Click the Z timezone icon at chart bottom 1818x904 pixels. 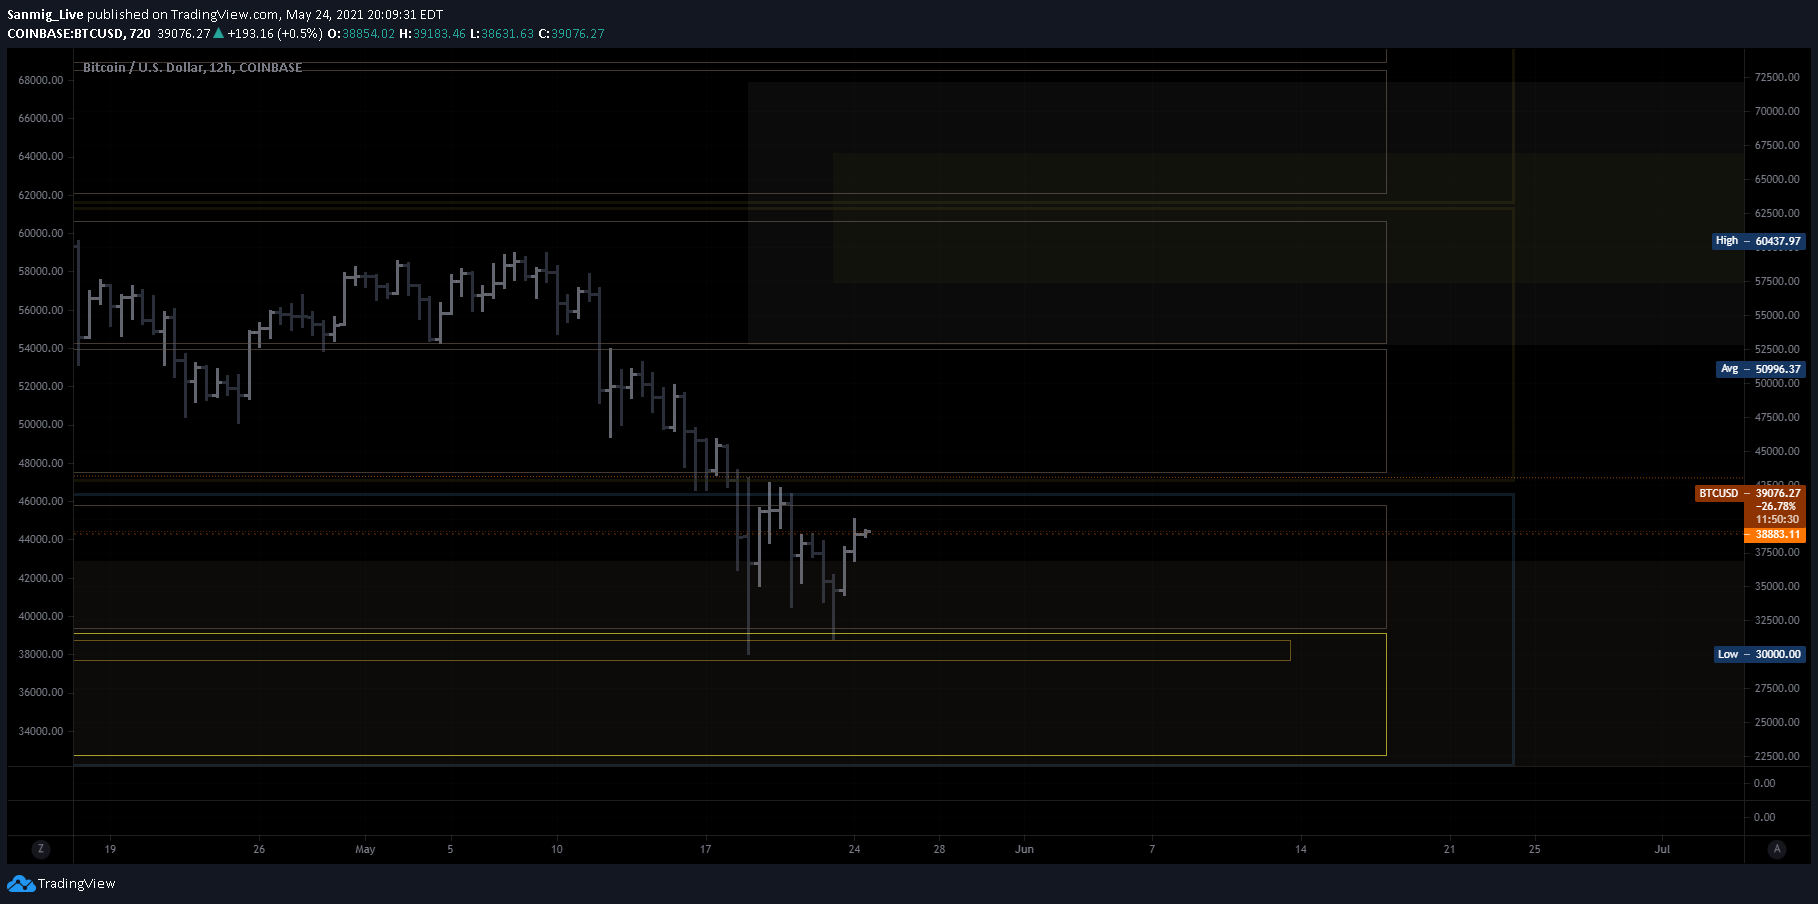[41, 849]
